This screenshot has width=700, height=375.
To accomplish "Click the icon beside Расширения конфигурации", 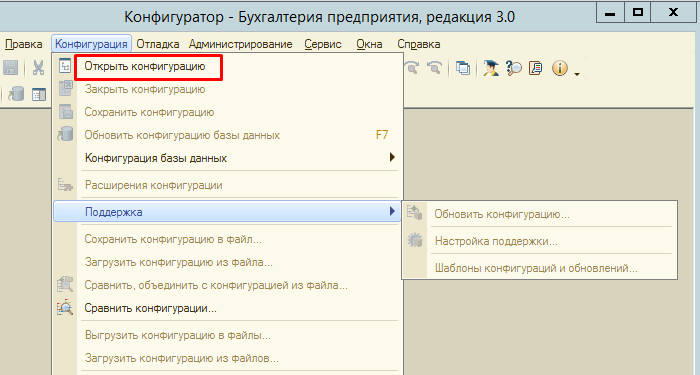I will tap(66, 185).
